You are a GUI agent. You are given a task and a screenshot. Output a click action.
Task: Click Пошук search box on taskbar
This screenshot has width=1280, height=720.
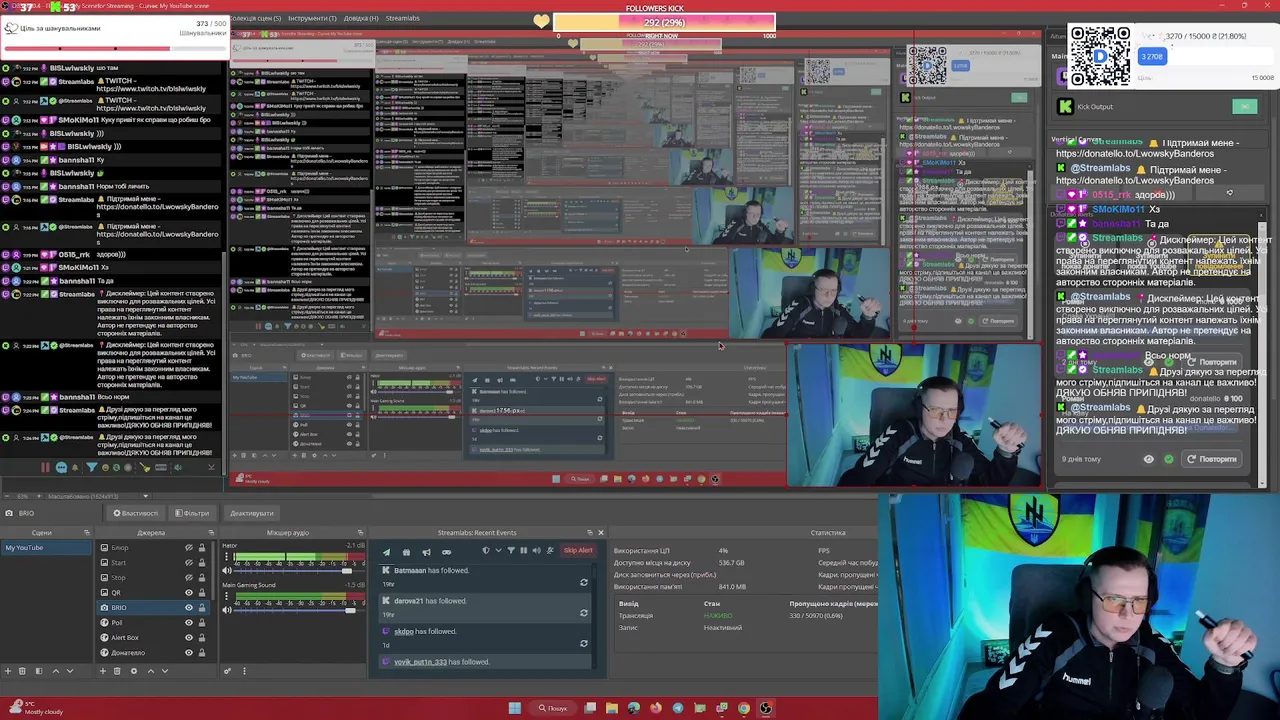[553, 708]
